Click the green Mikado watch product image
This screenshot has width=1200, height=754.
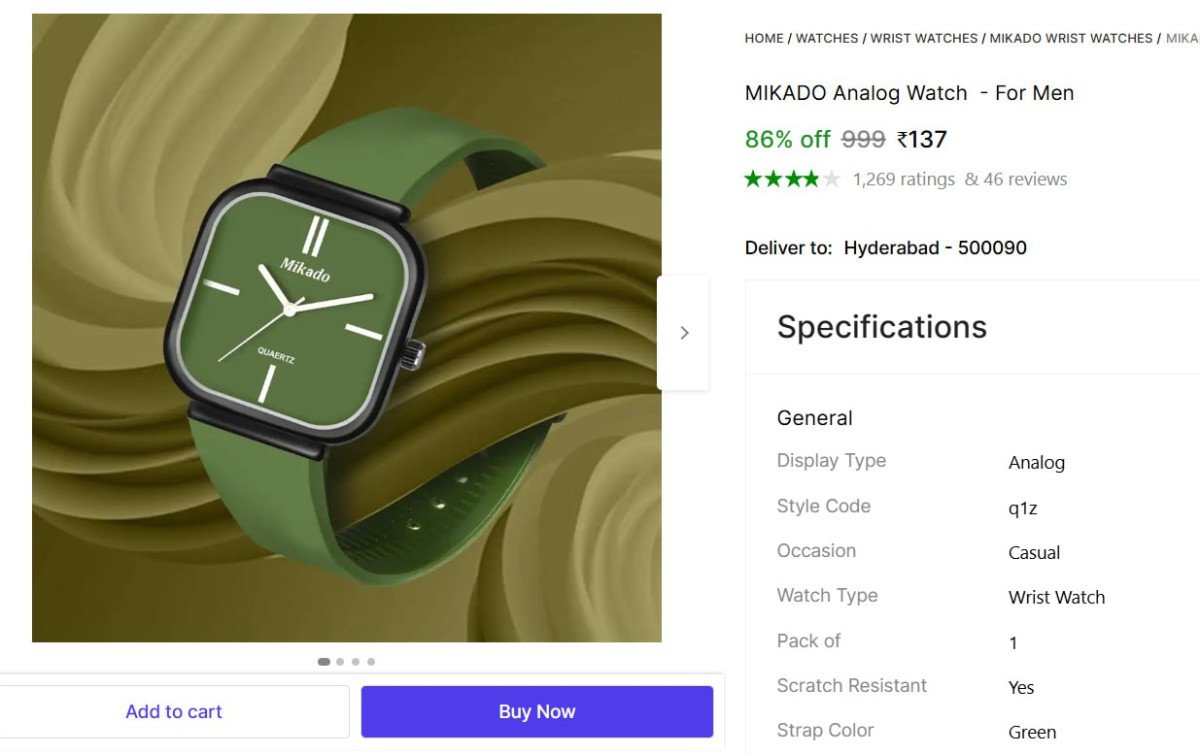coord(346,328)
